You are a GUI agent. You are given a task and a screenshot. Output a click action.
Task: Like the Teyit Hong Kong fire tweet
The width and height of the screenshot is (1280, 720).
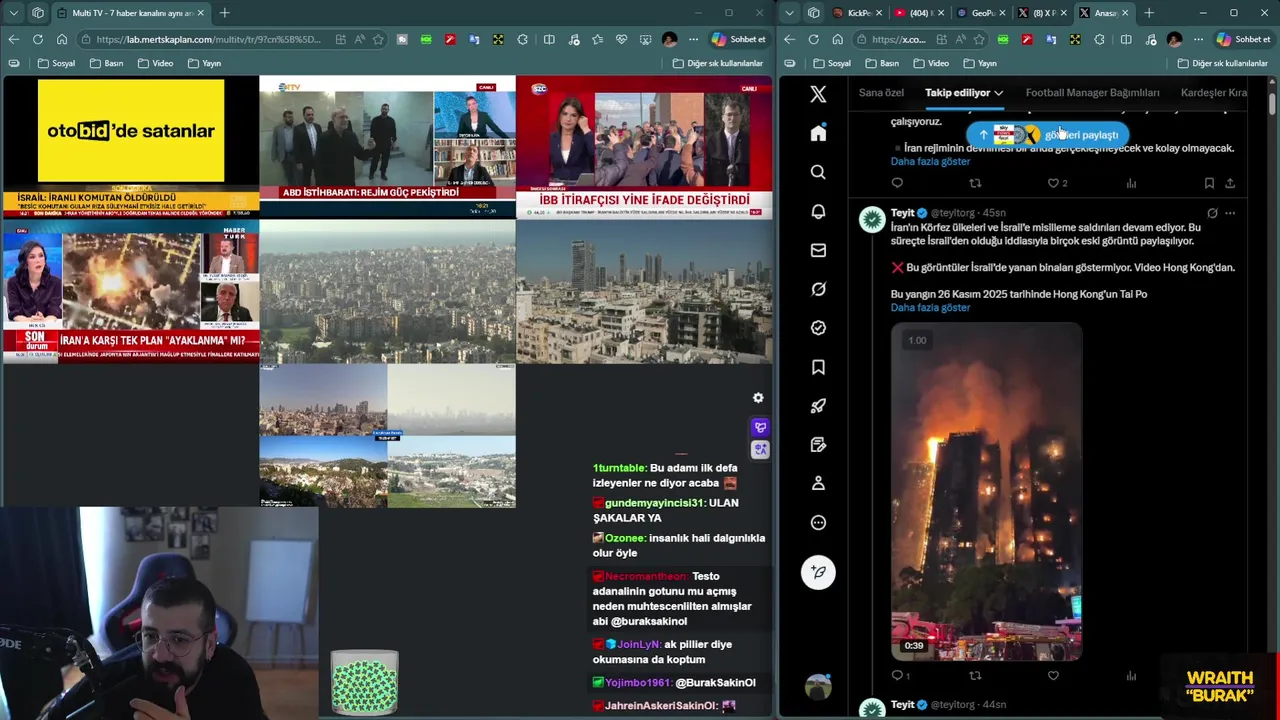pyautogui.click(x=1053, y=676)
